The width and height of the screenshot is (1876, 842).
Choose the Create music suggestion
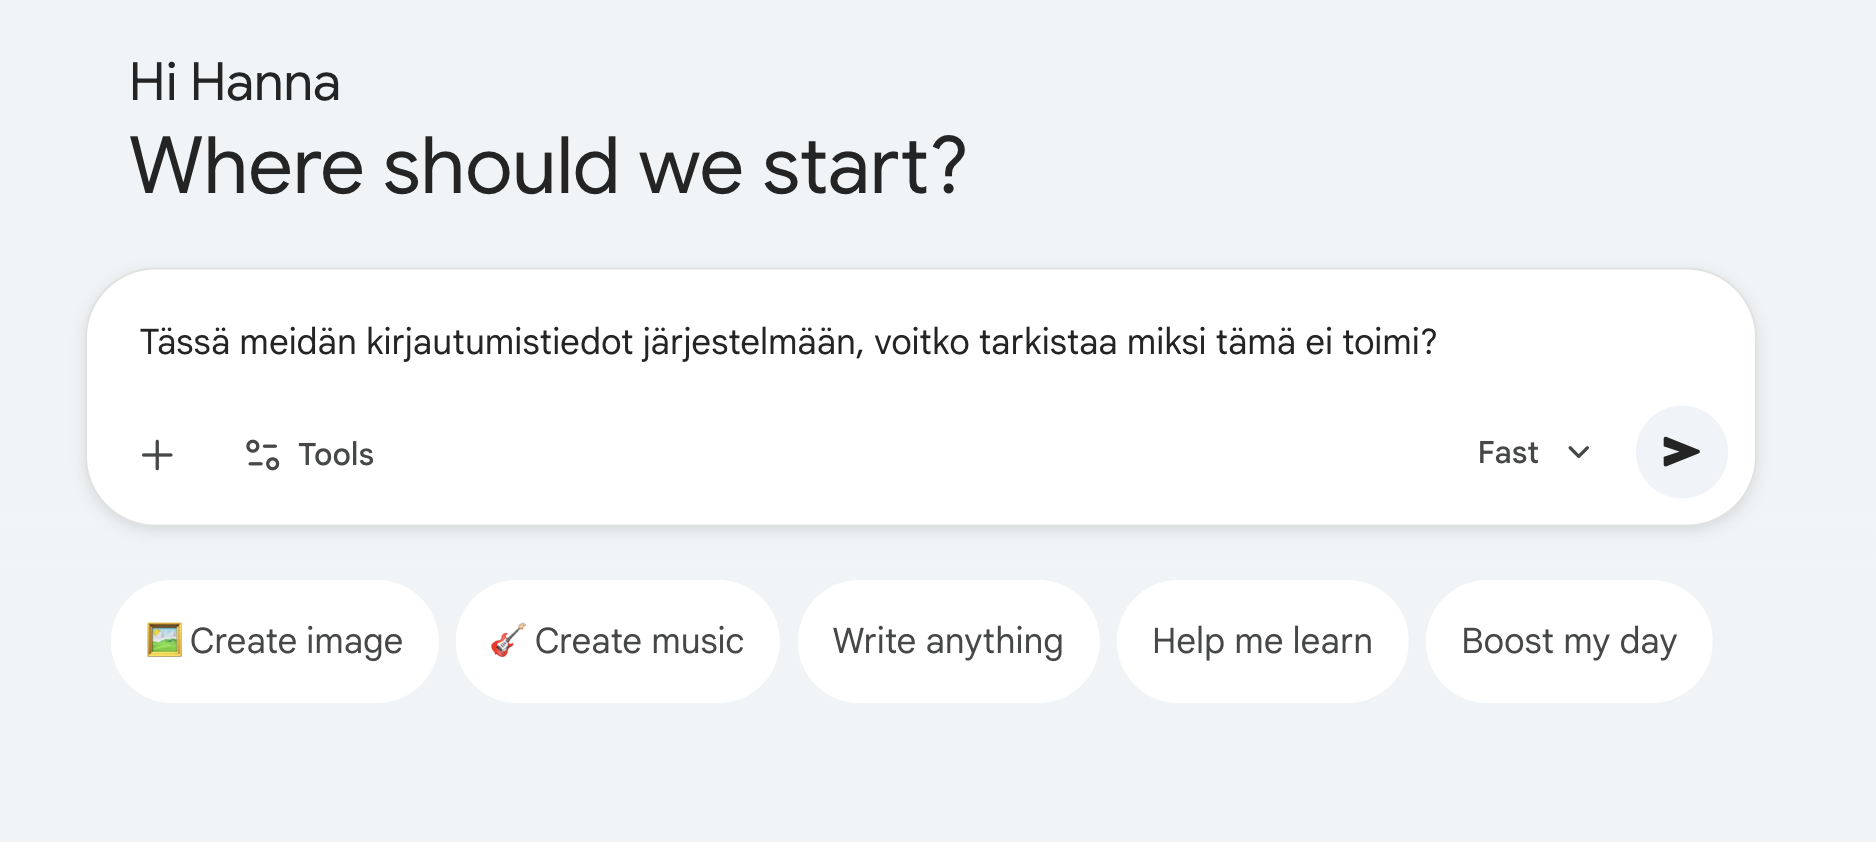tap(617, 641)
